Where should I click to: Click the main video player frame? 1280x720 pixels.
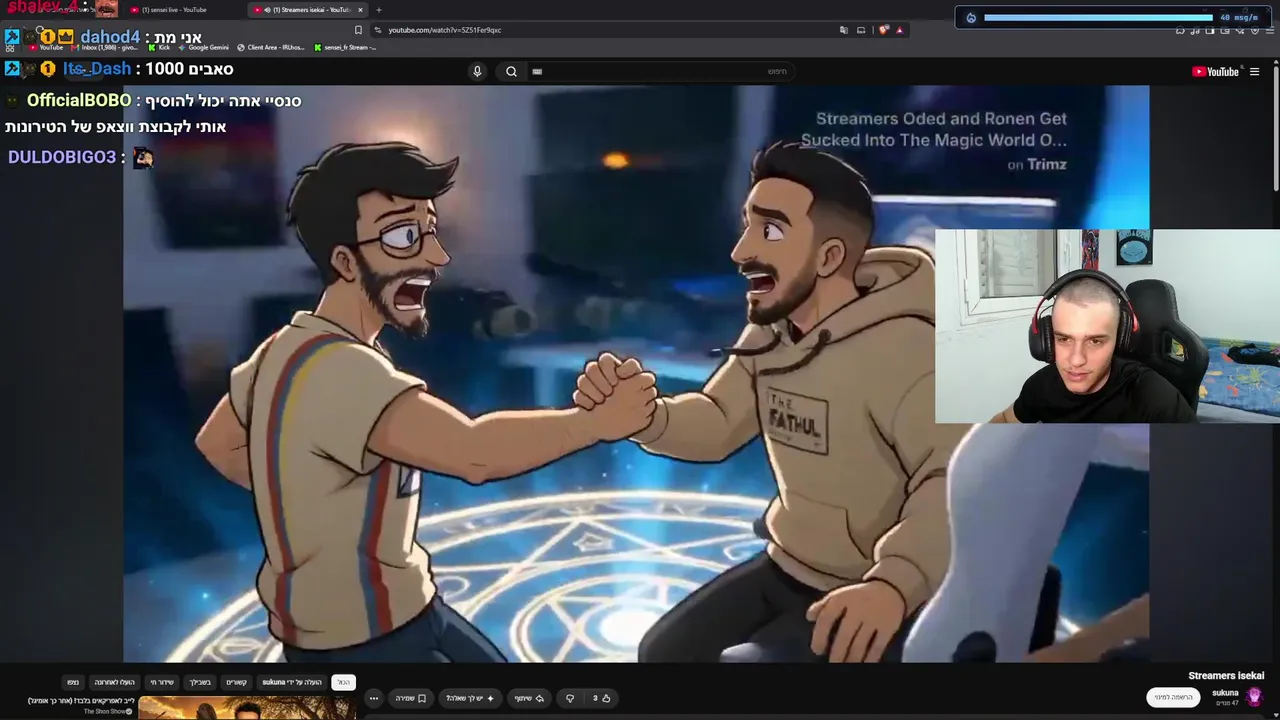[x=636, y=373]
